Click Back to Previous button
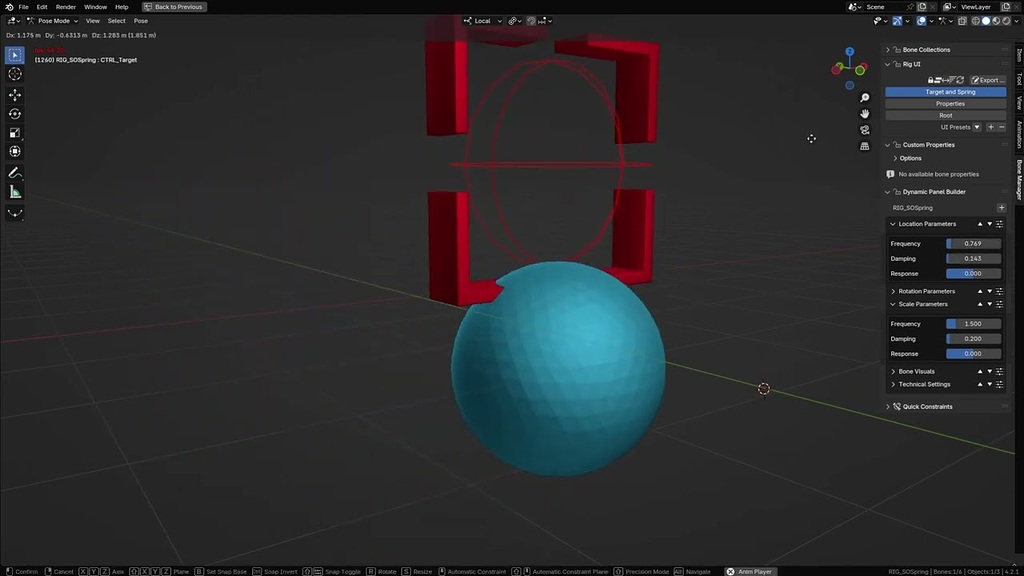This screenshot has width=1024, height=576. pos(174,7)
